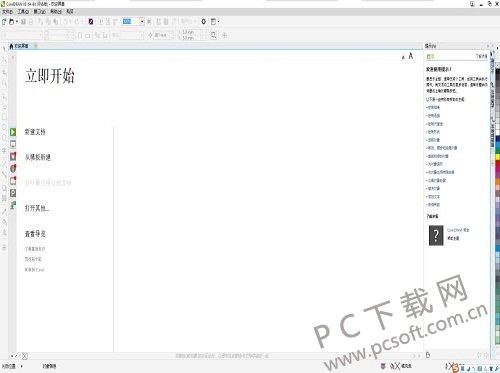Click the question mark help thumbnail
The width and height of the screenshot is (500, 373).
pos(436,235)
